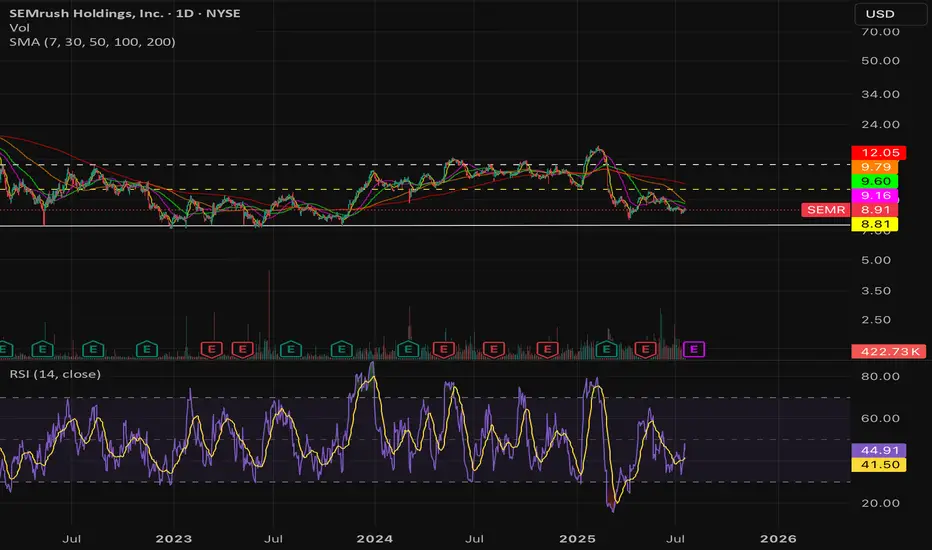This screenshot has height=550, width=932.
Task: Click the 24.00 price axis label
Action: tap(880, 124)
